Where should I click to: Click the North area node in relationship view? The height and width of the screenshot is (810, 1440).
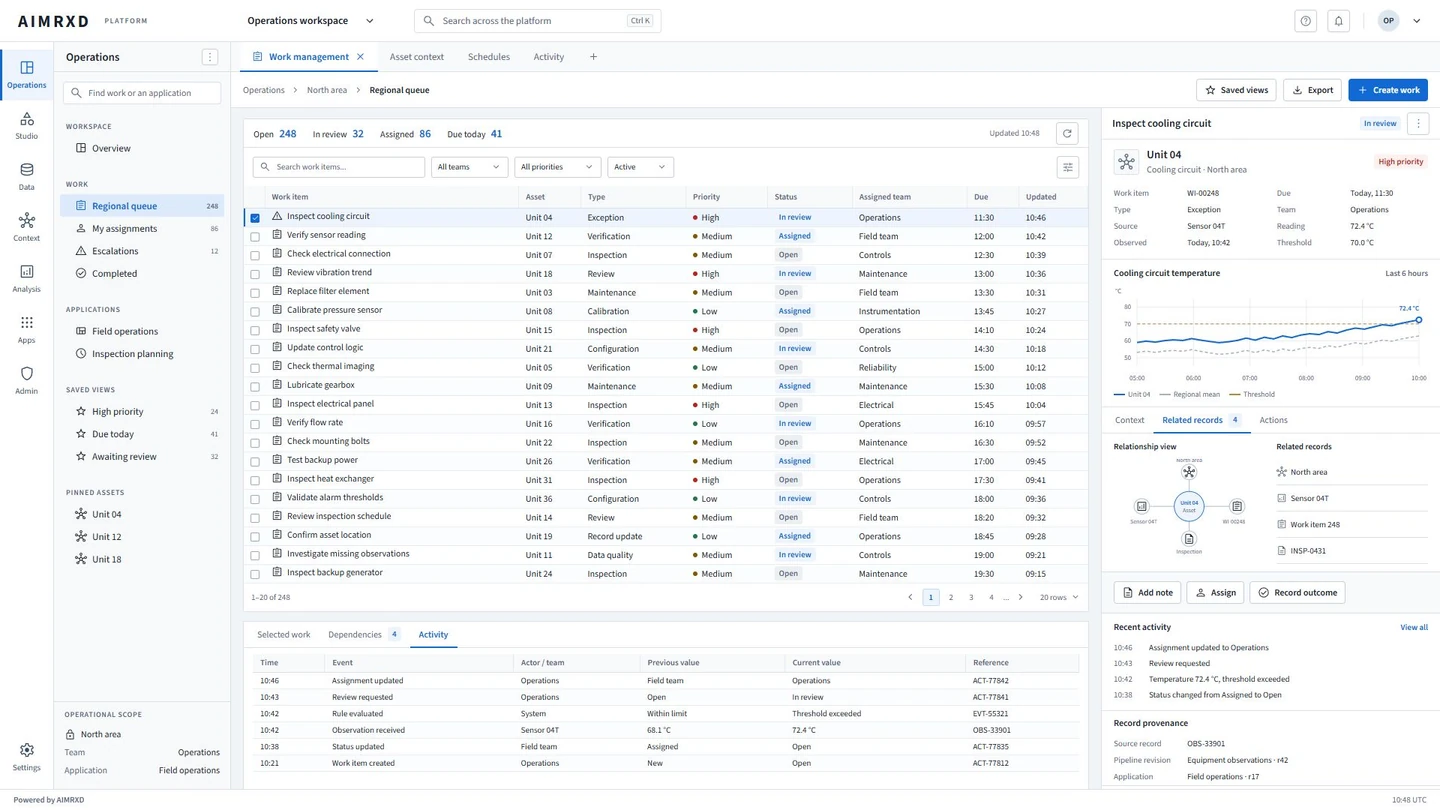pyautogui.click(x=1189, y=472)
